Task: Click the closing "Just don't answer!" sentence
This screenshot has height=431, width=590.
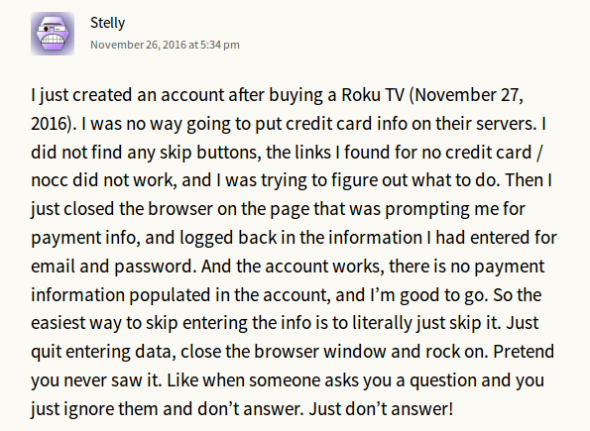Action: pyautogui.click(x=380, y=409)
